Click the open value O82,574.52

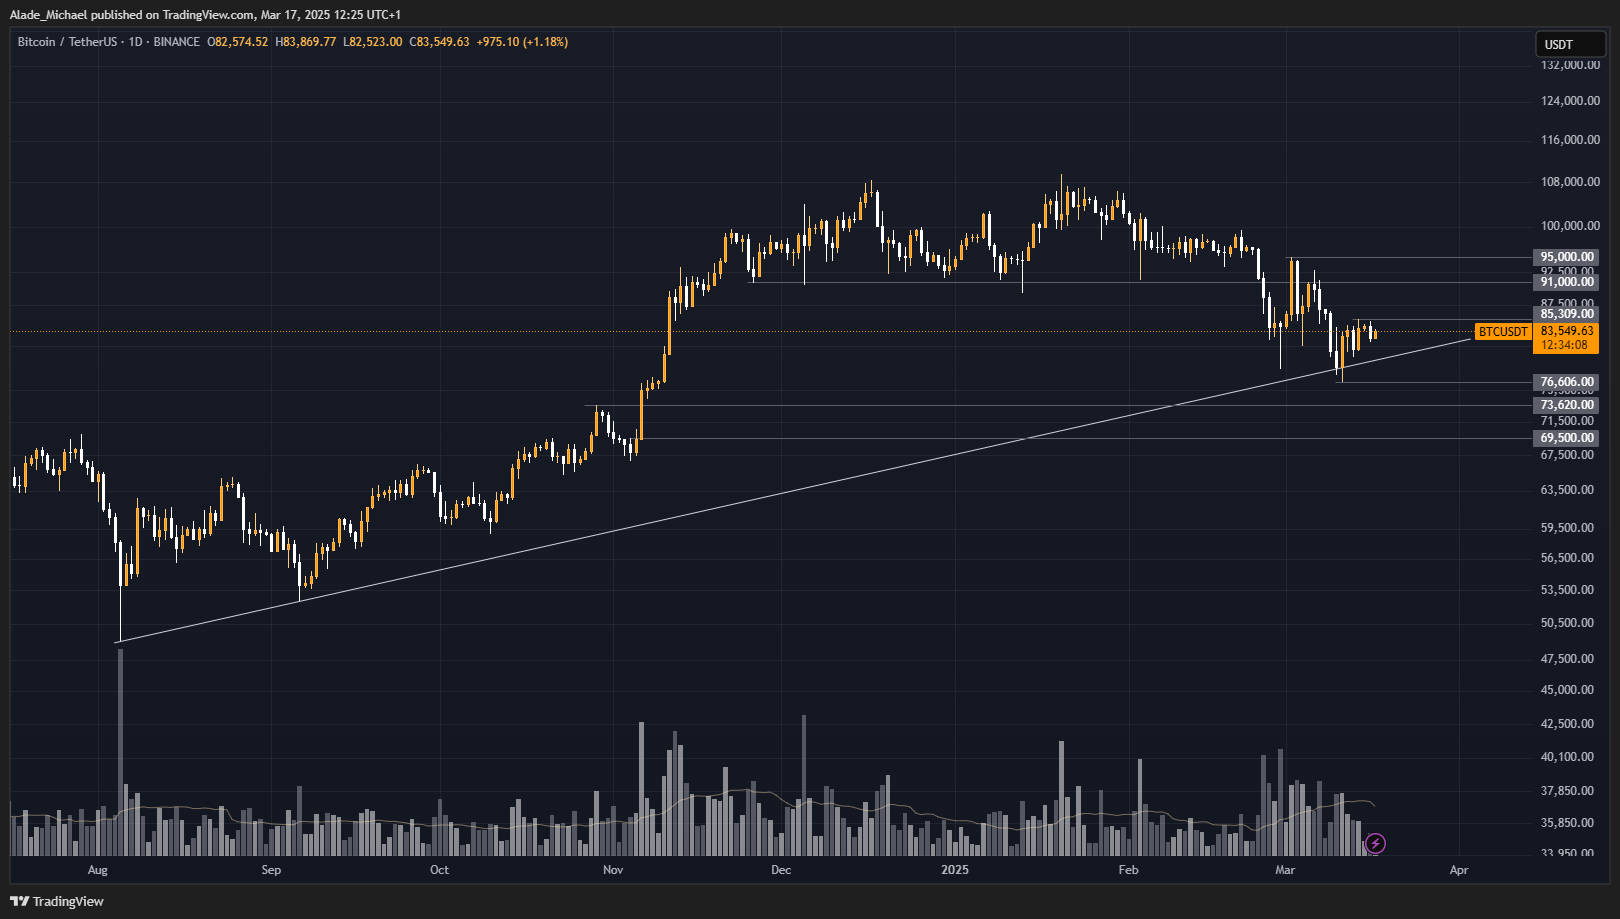point(238,42)
